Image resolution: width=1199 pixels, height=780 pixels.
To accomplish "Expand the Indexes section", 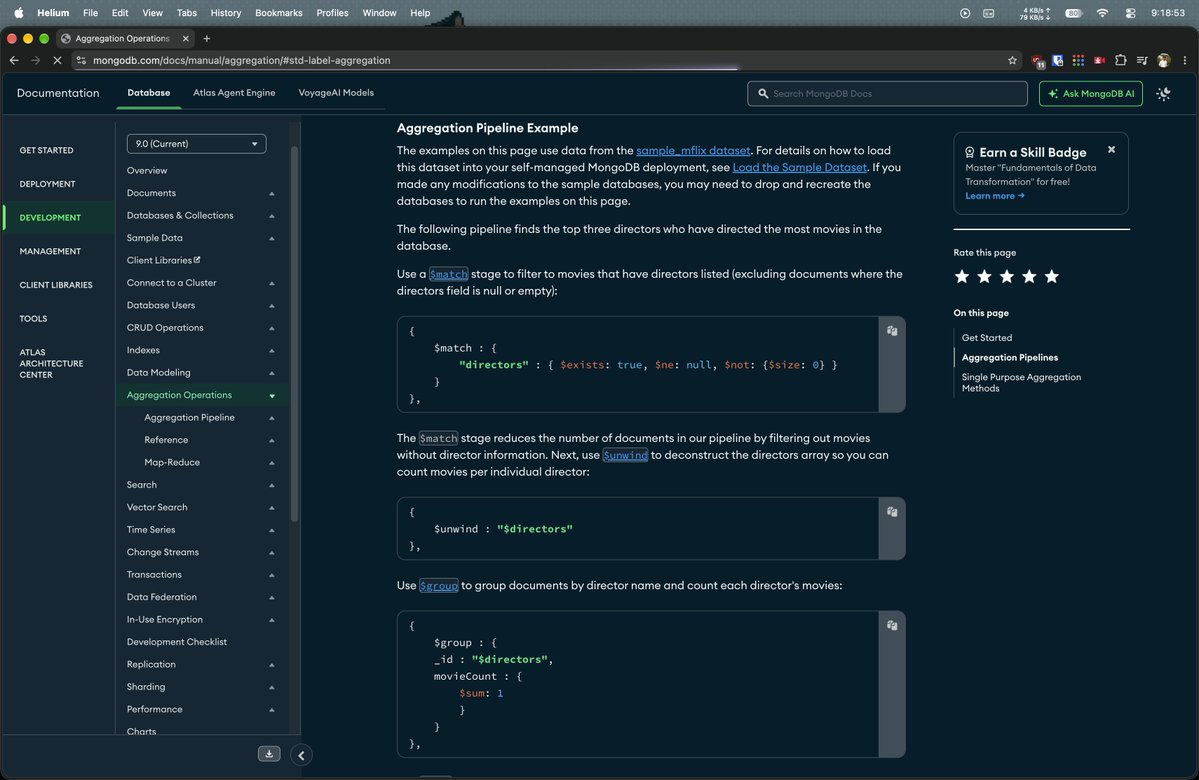I will 271,350.
